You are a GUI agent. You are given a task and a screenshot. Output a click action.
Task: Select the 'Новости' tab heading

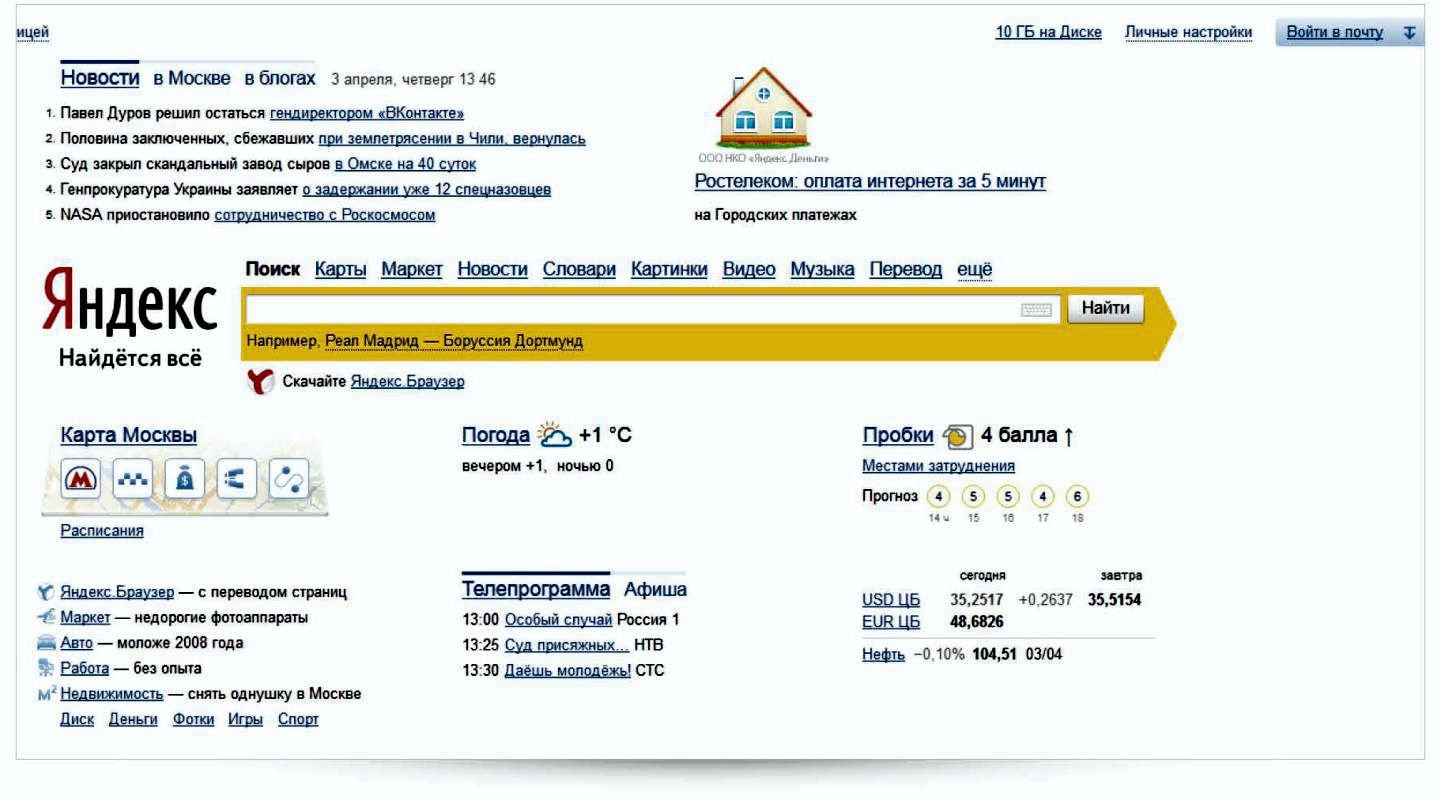100,78
